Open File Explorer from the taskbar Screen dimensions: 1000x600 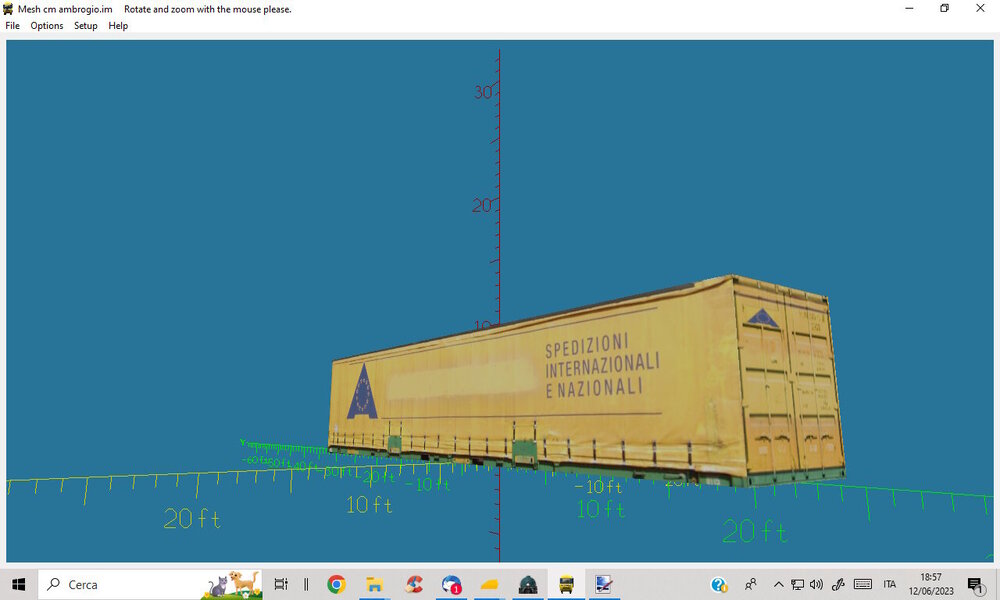point(374,584)
